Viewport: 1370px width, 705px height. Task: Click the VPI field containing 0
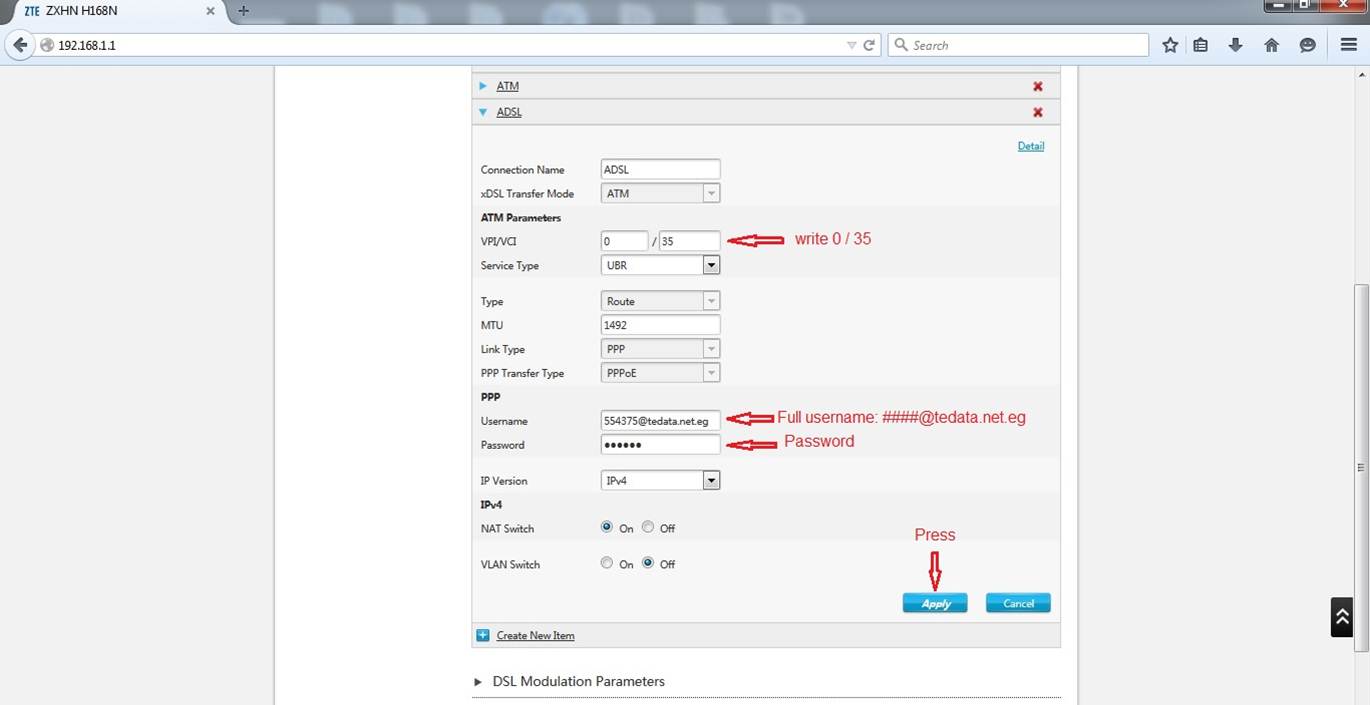[x=625, y=241]
